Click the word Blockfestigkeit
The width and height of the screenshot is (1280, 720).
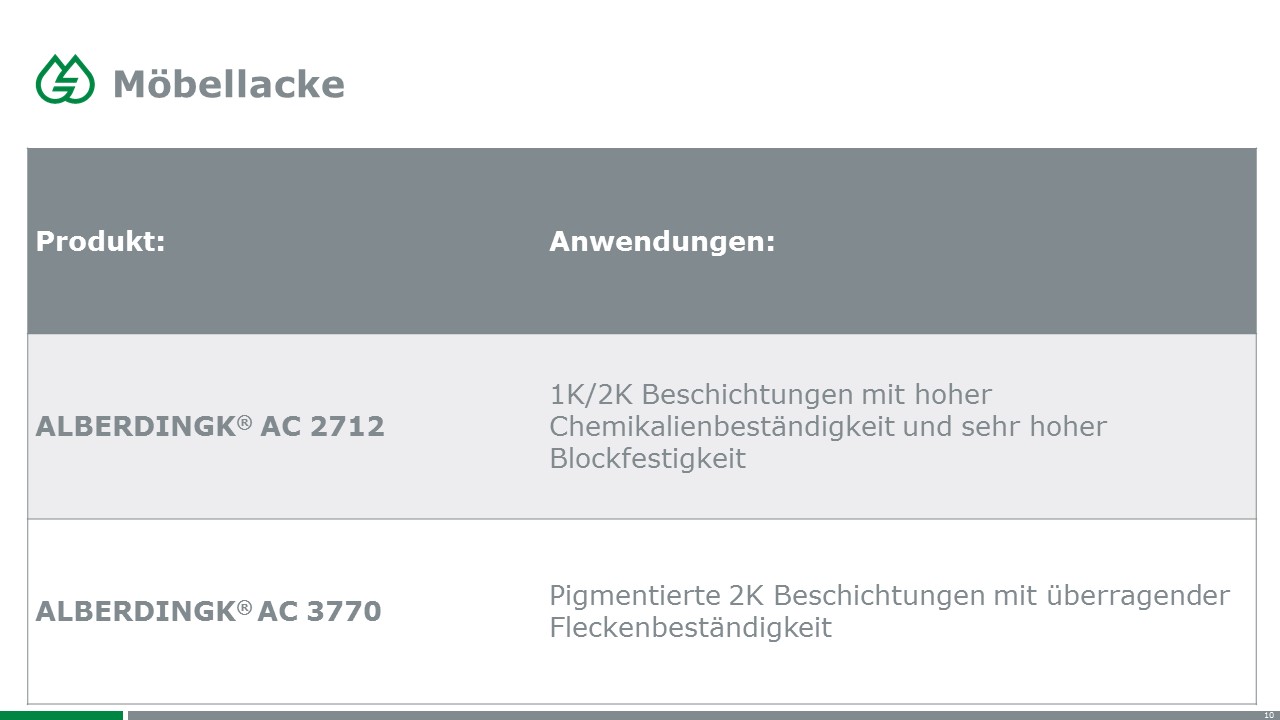pos(647,459)
